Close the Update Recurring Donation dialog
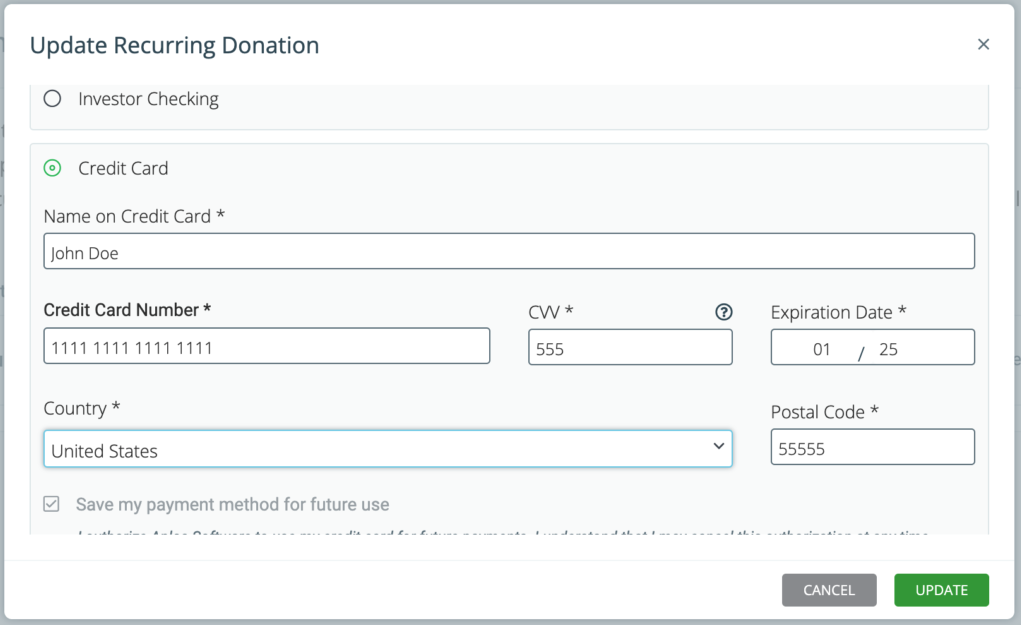1021x625 pixels. coord(983,44)
